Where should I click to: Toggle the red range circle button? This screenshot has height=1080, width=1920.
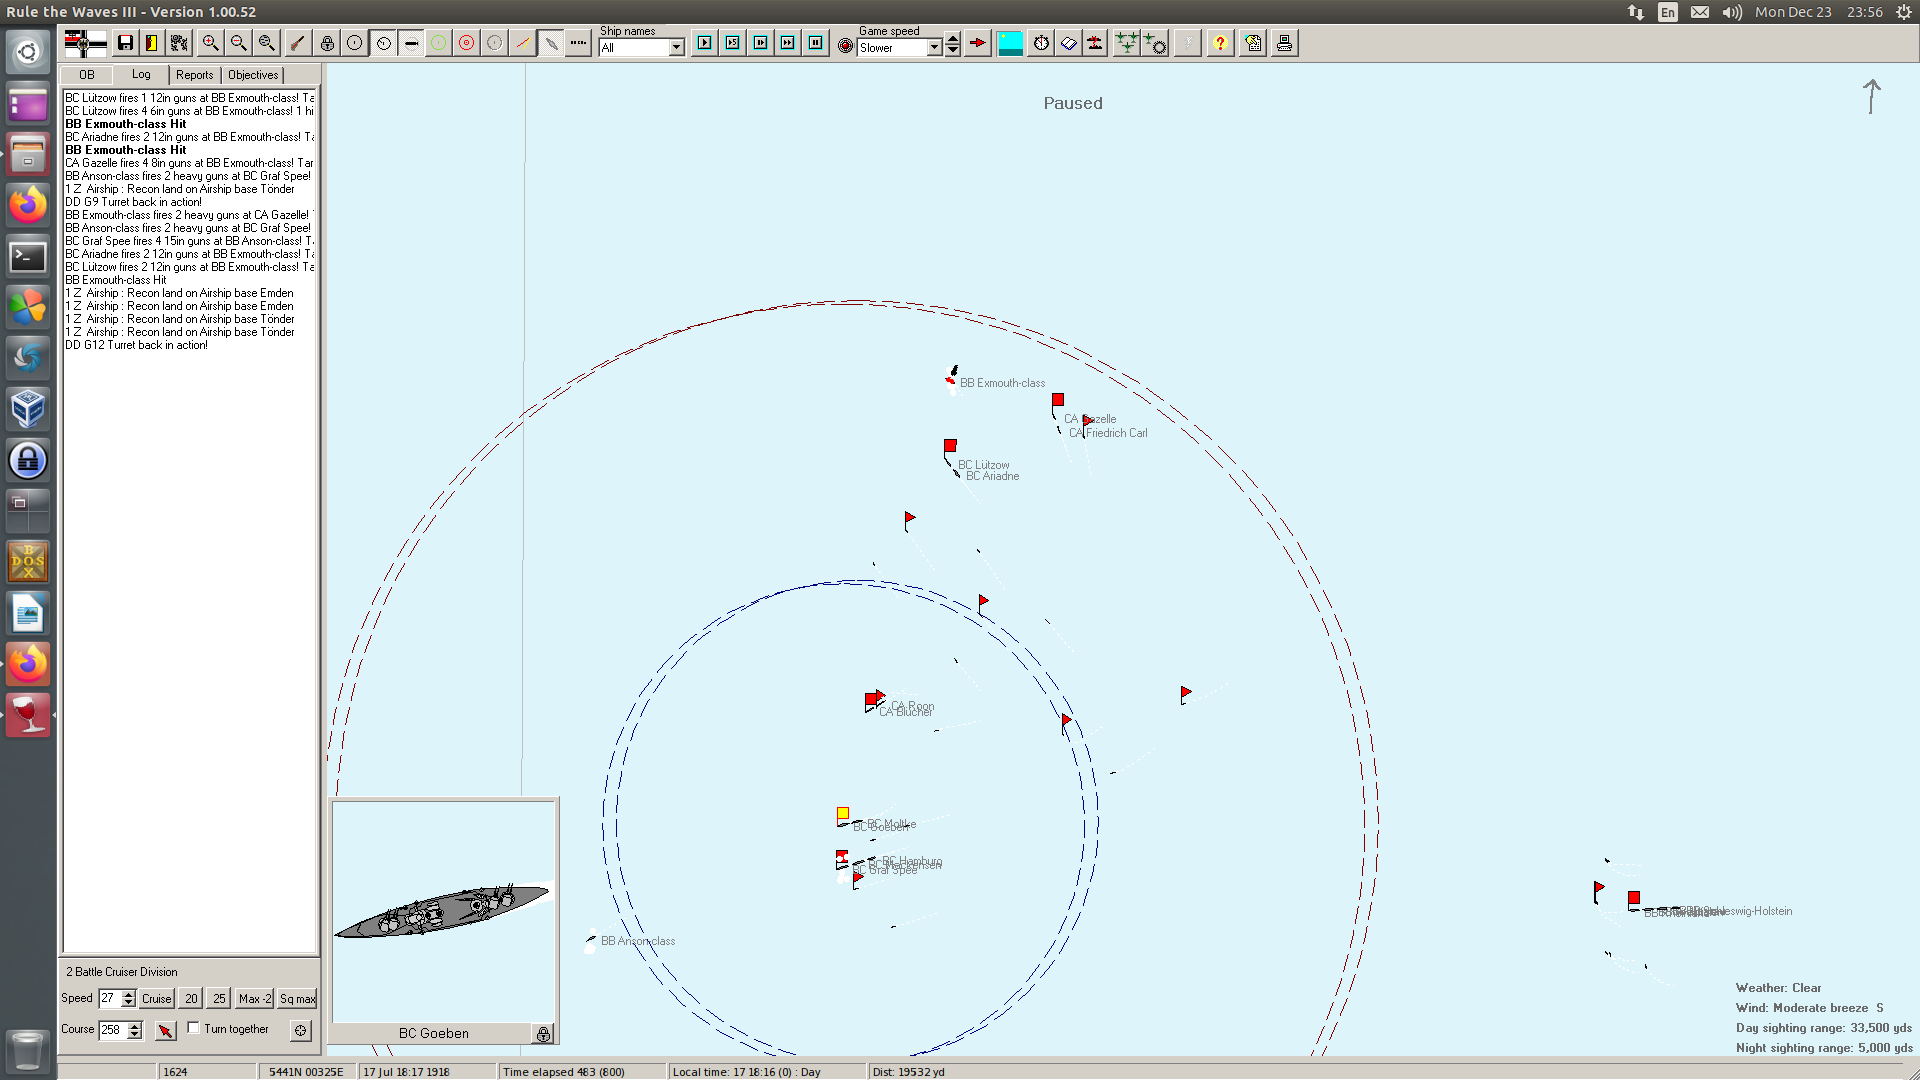coord(466,43)
